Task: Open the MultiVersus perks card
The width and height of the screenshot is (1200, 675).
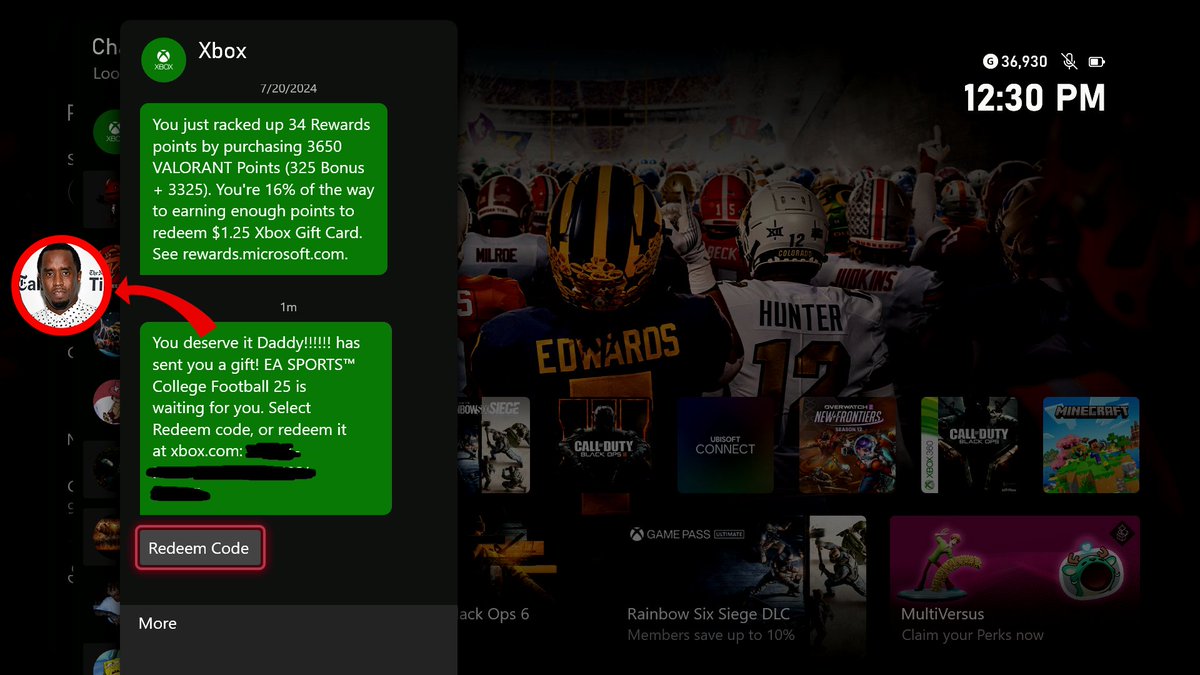Action: 1015,583
